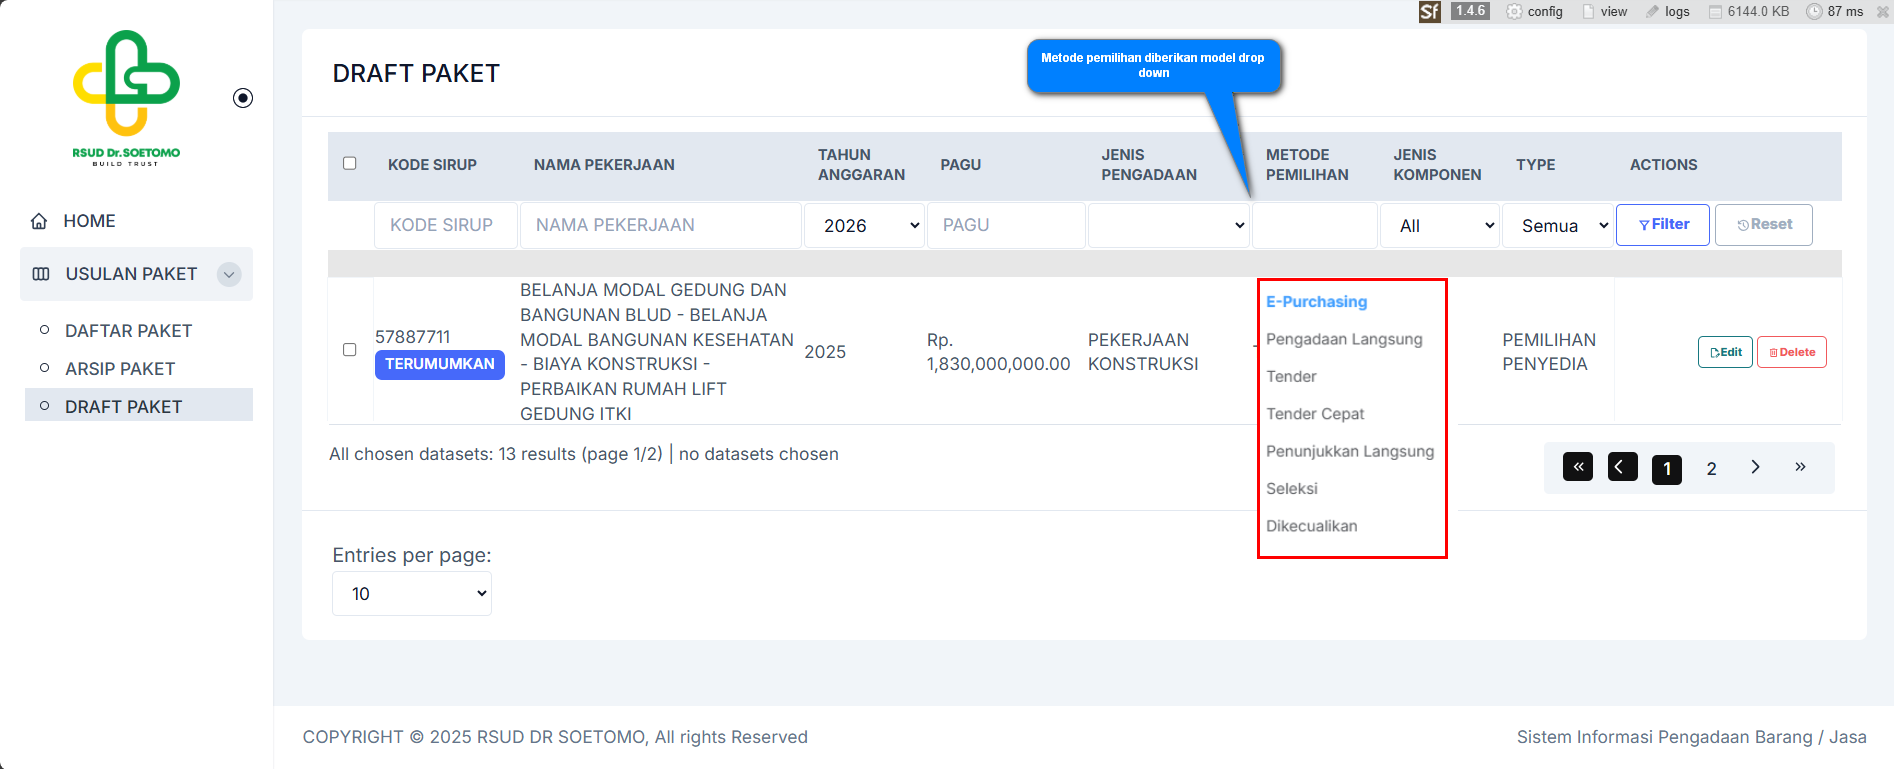The height and width of the screenshot is (769, 1894).
Task: Expand the Entries per page dropdown
Action: [x=412, y=594]
